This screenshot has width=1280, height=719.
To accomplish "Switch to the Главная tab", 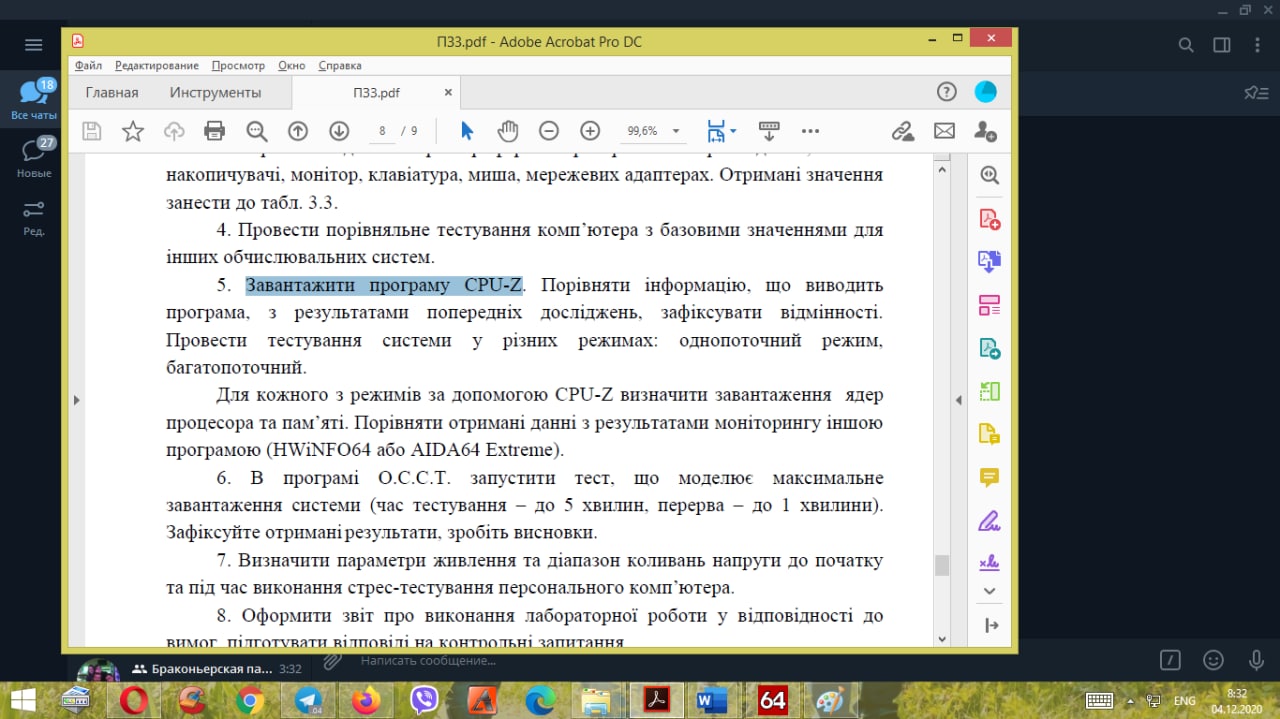I will point(112,92).
